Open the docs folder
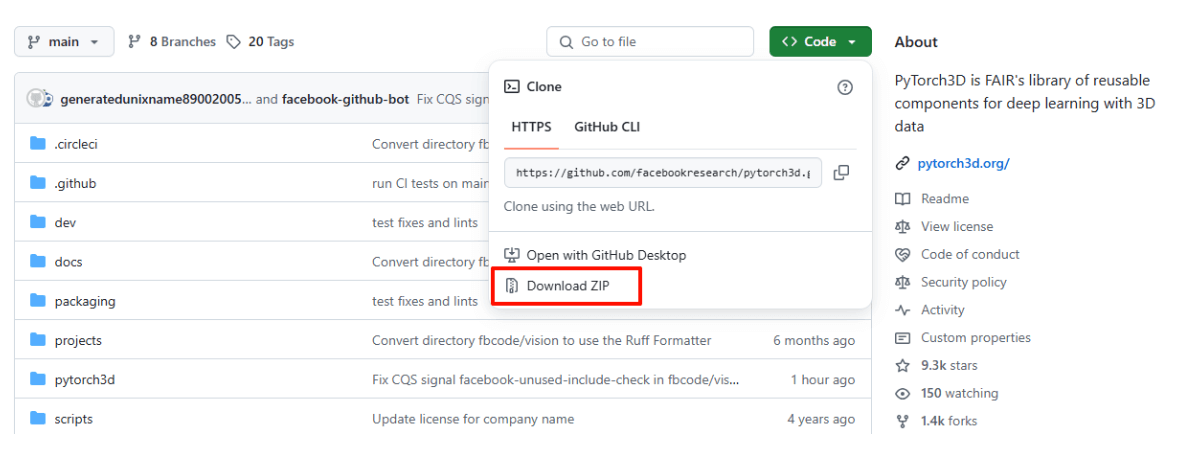Viewport: 1178px width, 454px height. click(68, 262)
